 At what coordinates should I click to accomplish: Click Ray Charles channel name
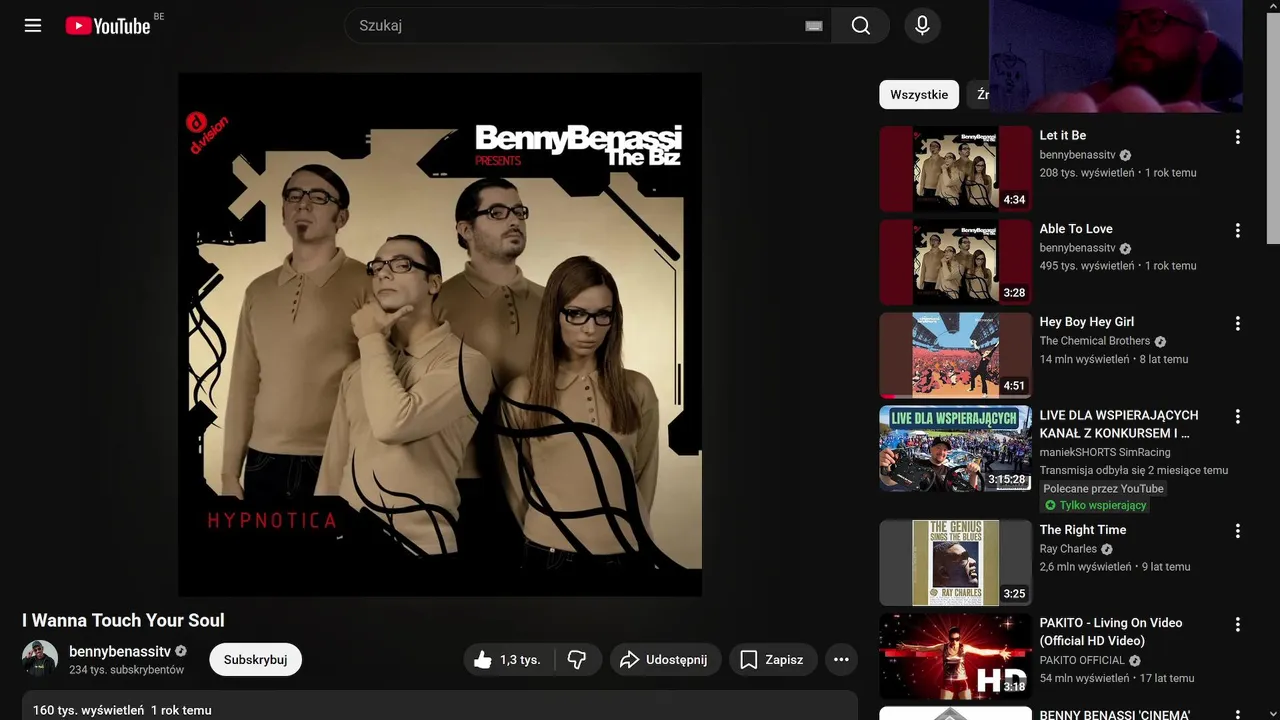[x=1068, y=549]
